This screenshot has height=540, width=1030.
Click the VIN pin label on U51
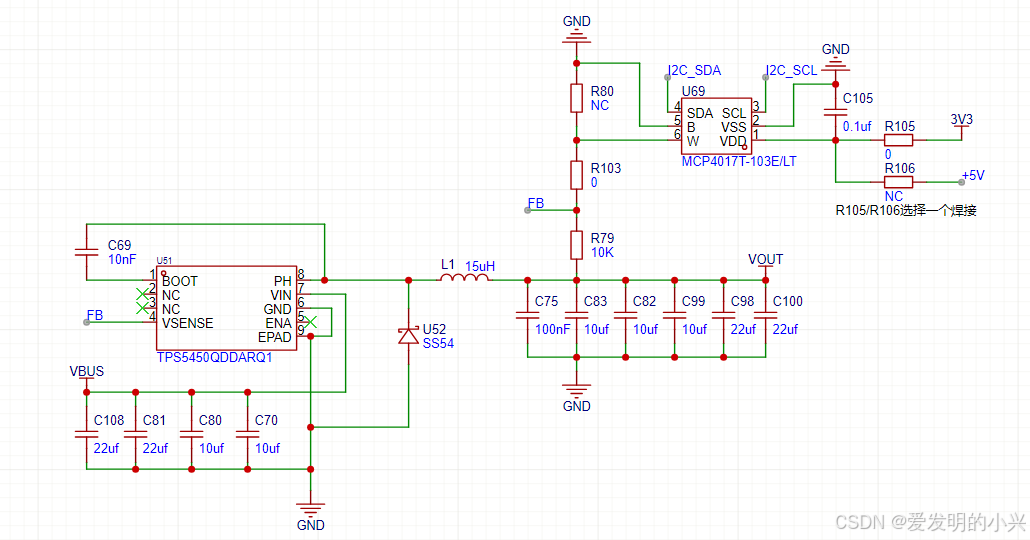(x=280, y=296)
